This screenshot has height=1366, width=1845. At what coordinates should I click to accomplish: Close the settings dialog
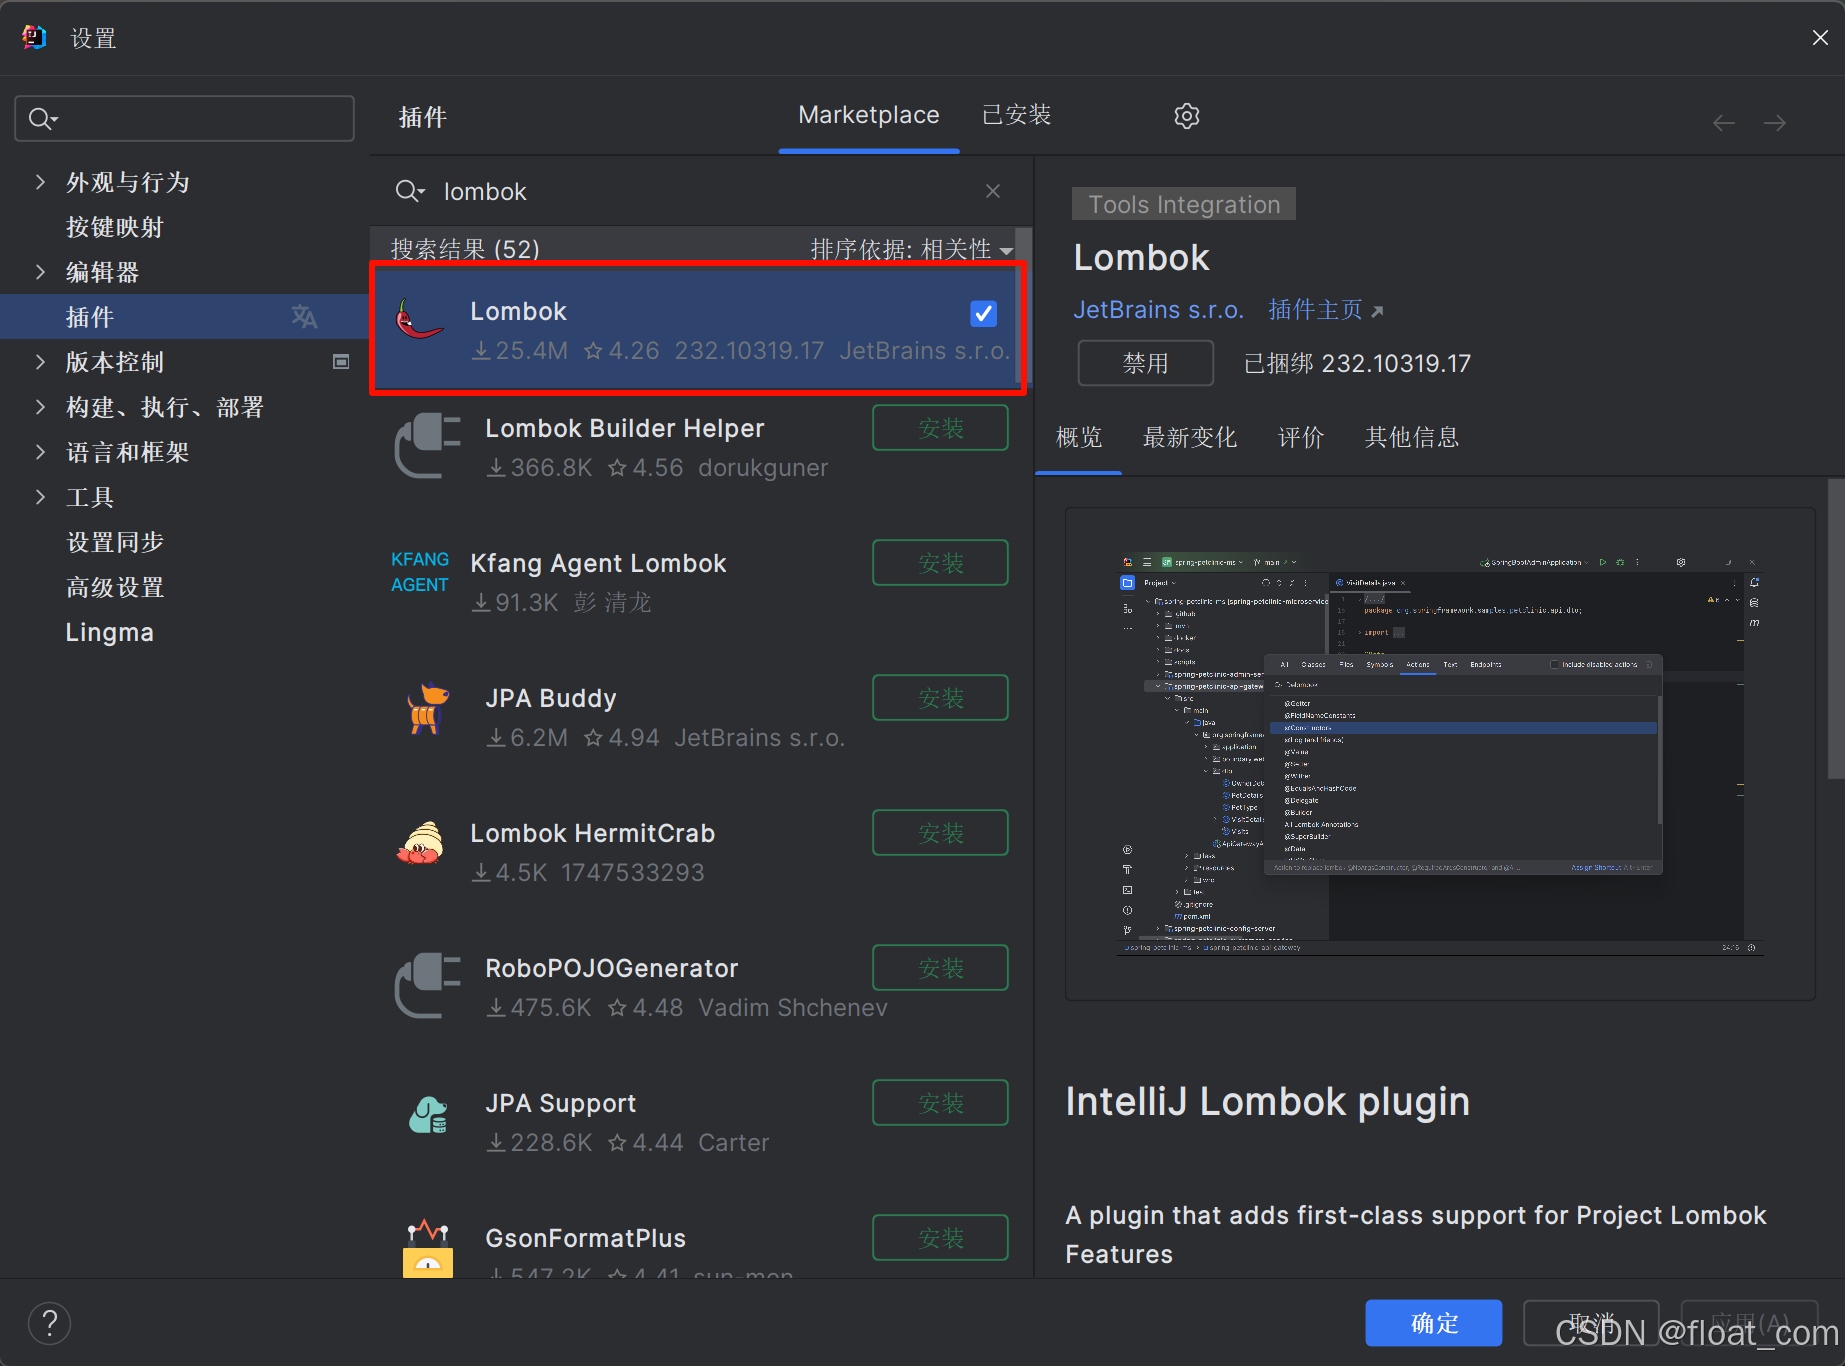coord(1820,37)
